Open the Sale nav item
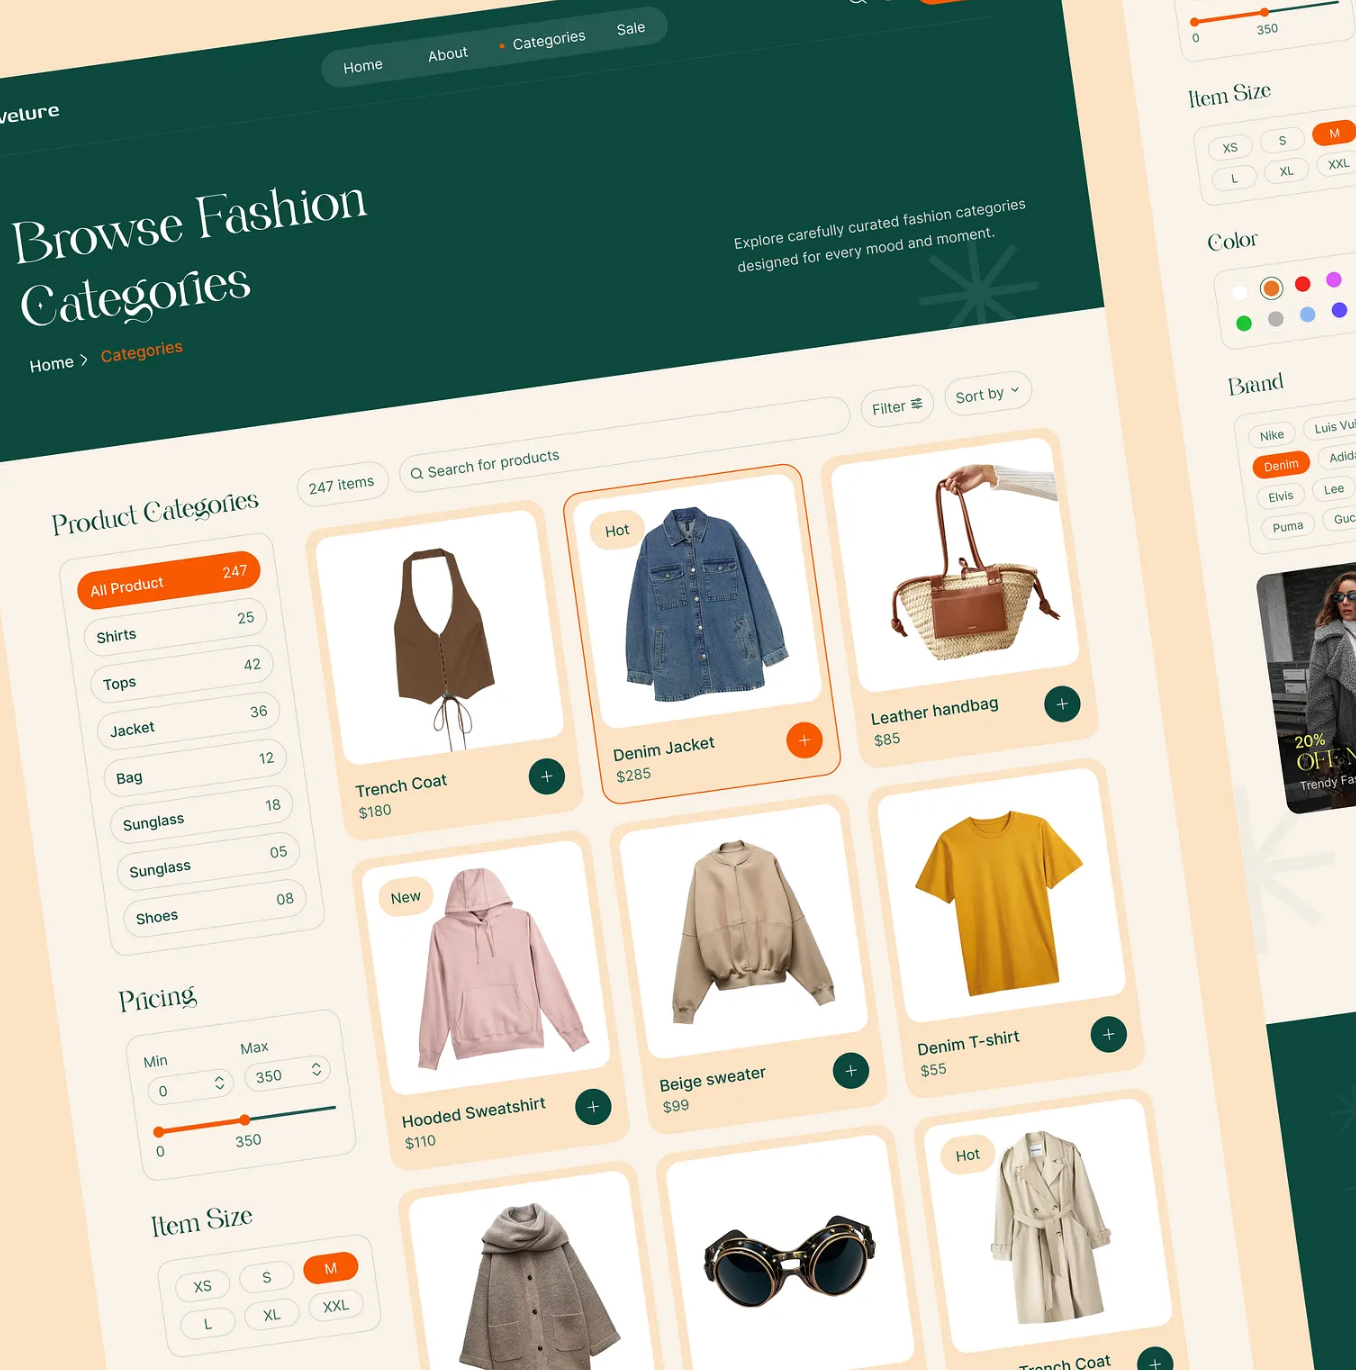Image resolution: width=1356 pixels, height=1370 pixels. click(631, 29)
